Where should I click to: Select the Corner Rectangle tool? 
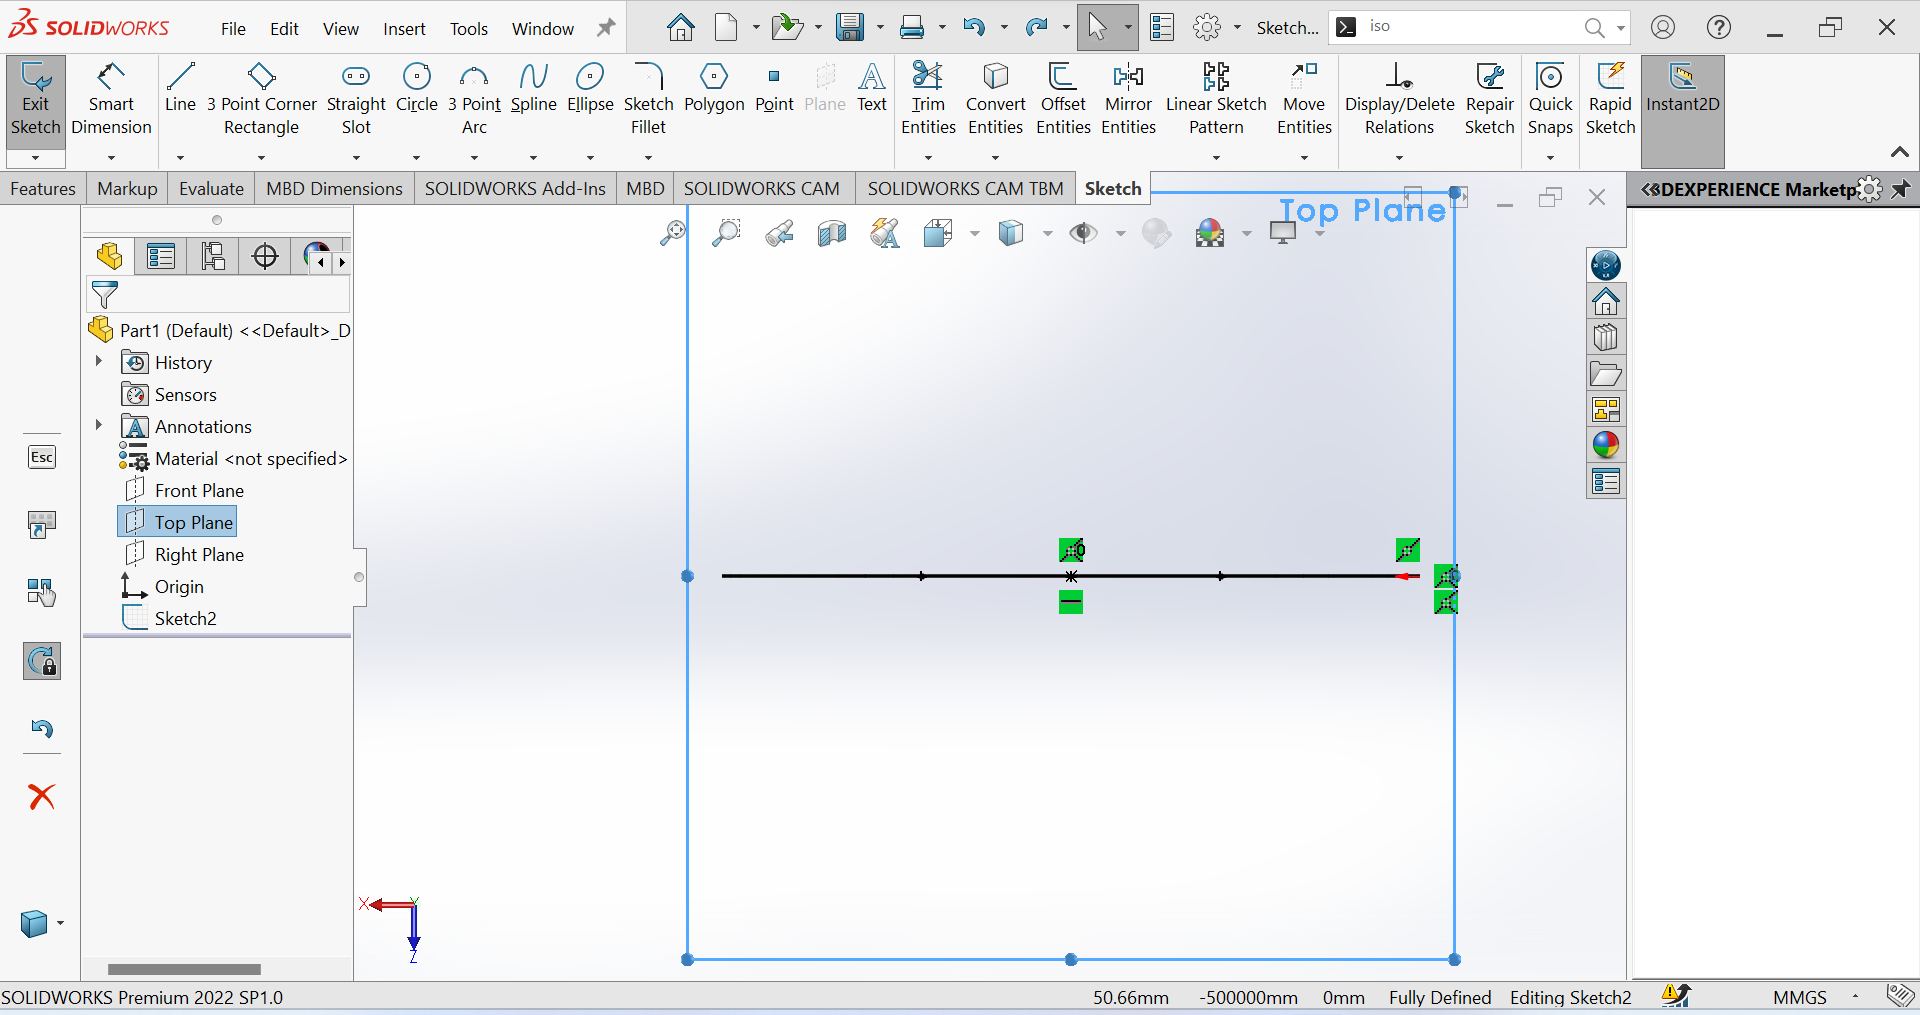coord(261,100)
